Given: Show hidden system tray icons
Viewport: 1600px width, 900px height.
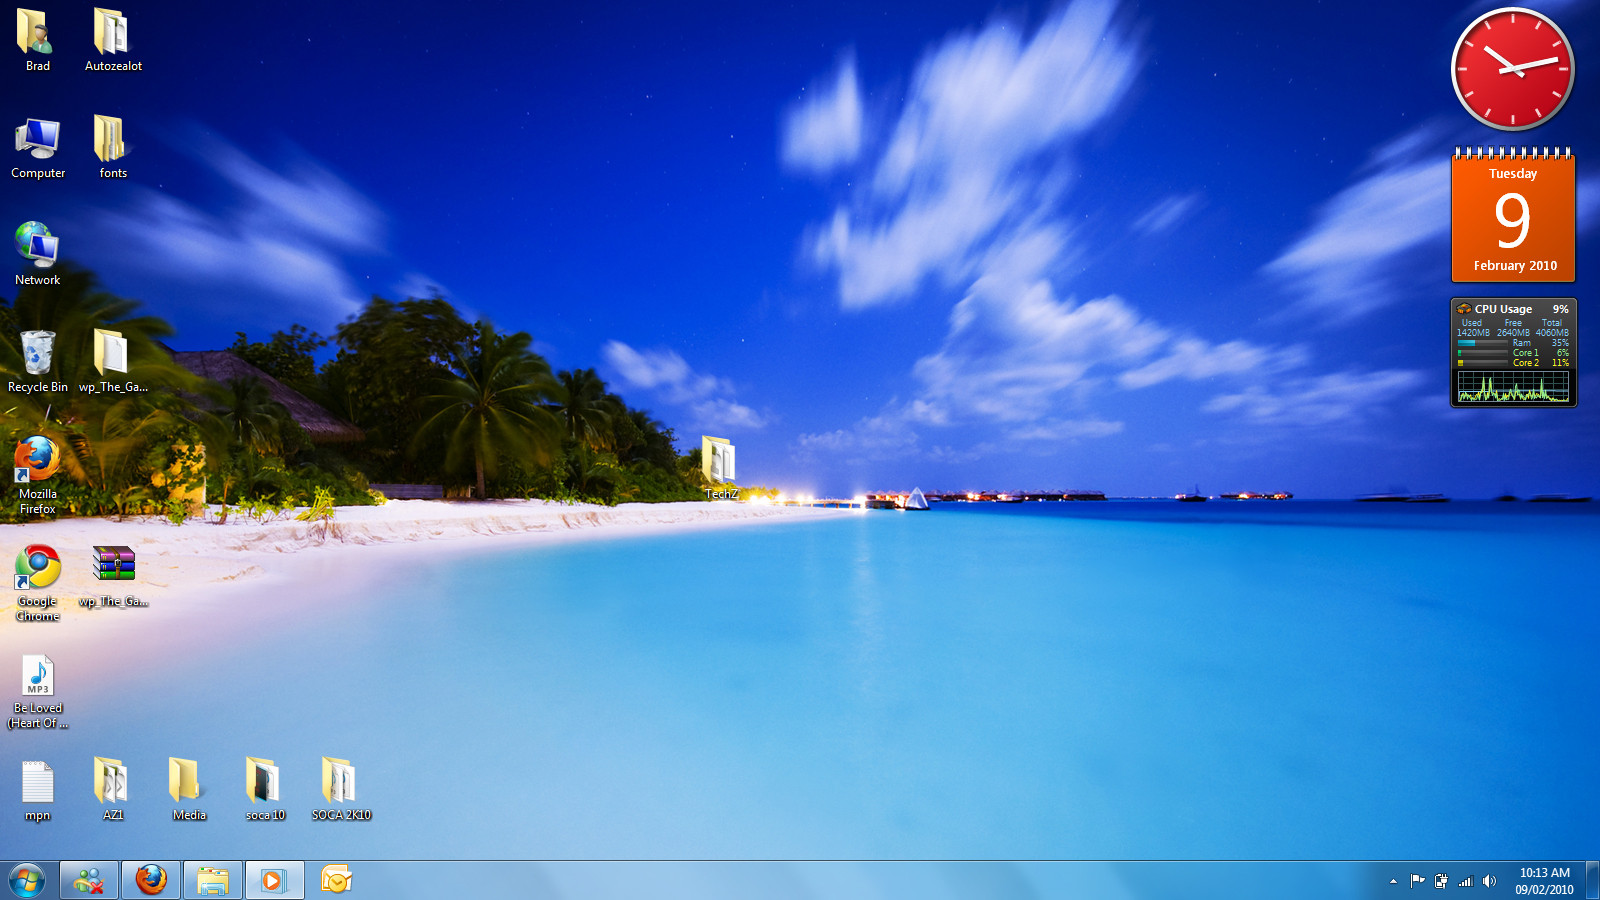Looking at the screenshot, I should click(x=1393, y=881).
